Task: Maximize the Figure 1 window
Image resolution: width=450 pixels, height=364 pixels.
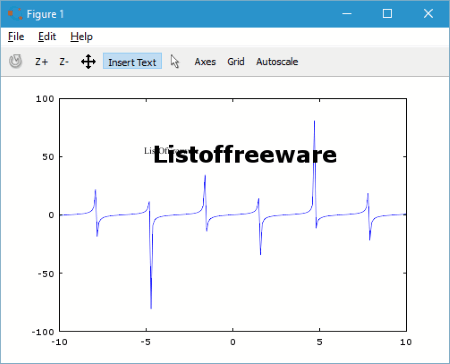Action: point(387,14)
